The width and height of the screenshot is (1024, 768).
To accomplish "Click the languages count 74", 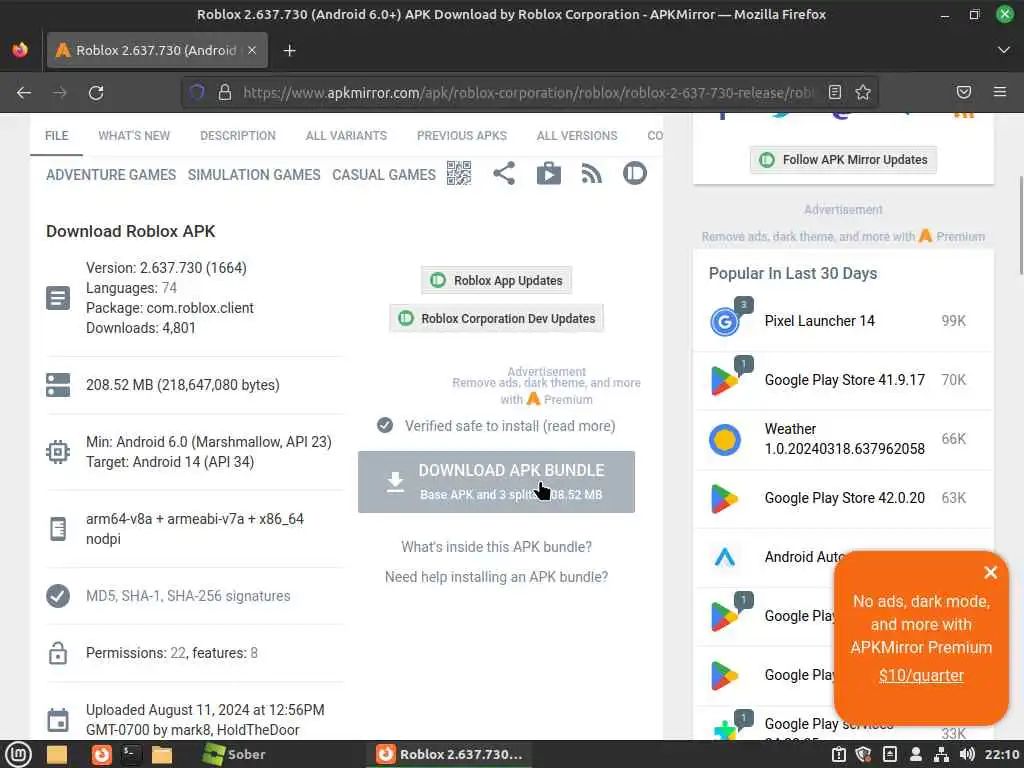I will (x=169, y=288).
